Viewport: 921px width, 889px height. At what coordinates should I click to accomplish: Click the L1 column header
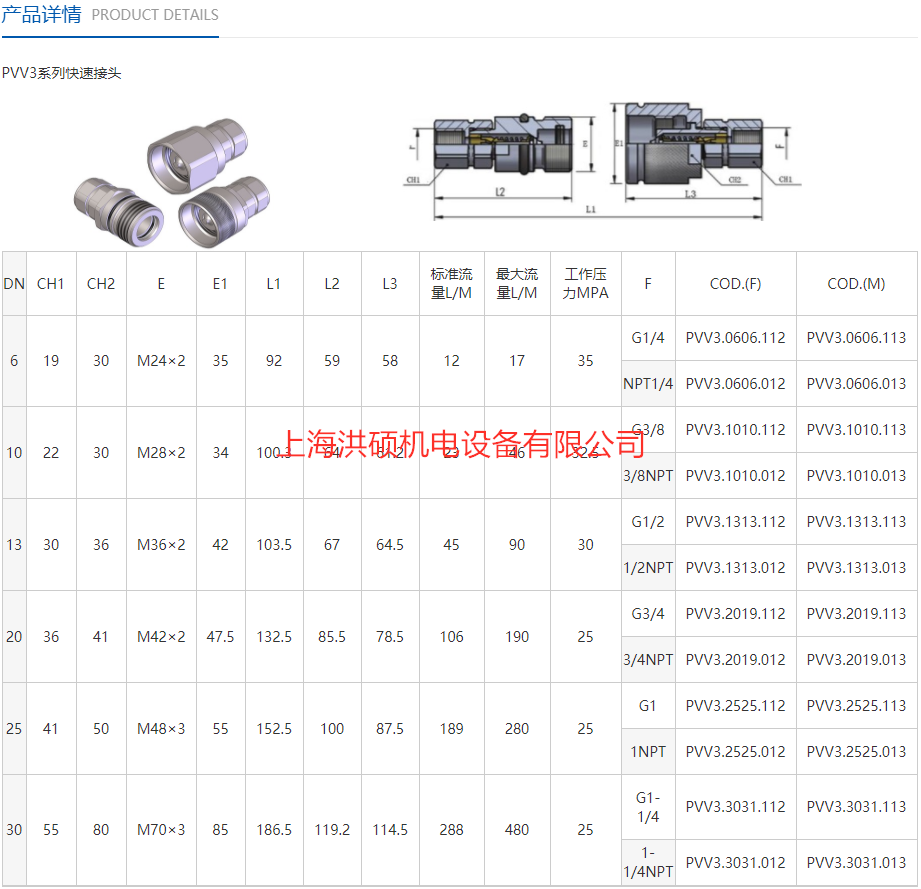[274, 284]
